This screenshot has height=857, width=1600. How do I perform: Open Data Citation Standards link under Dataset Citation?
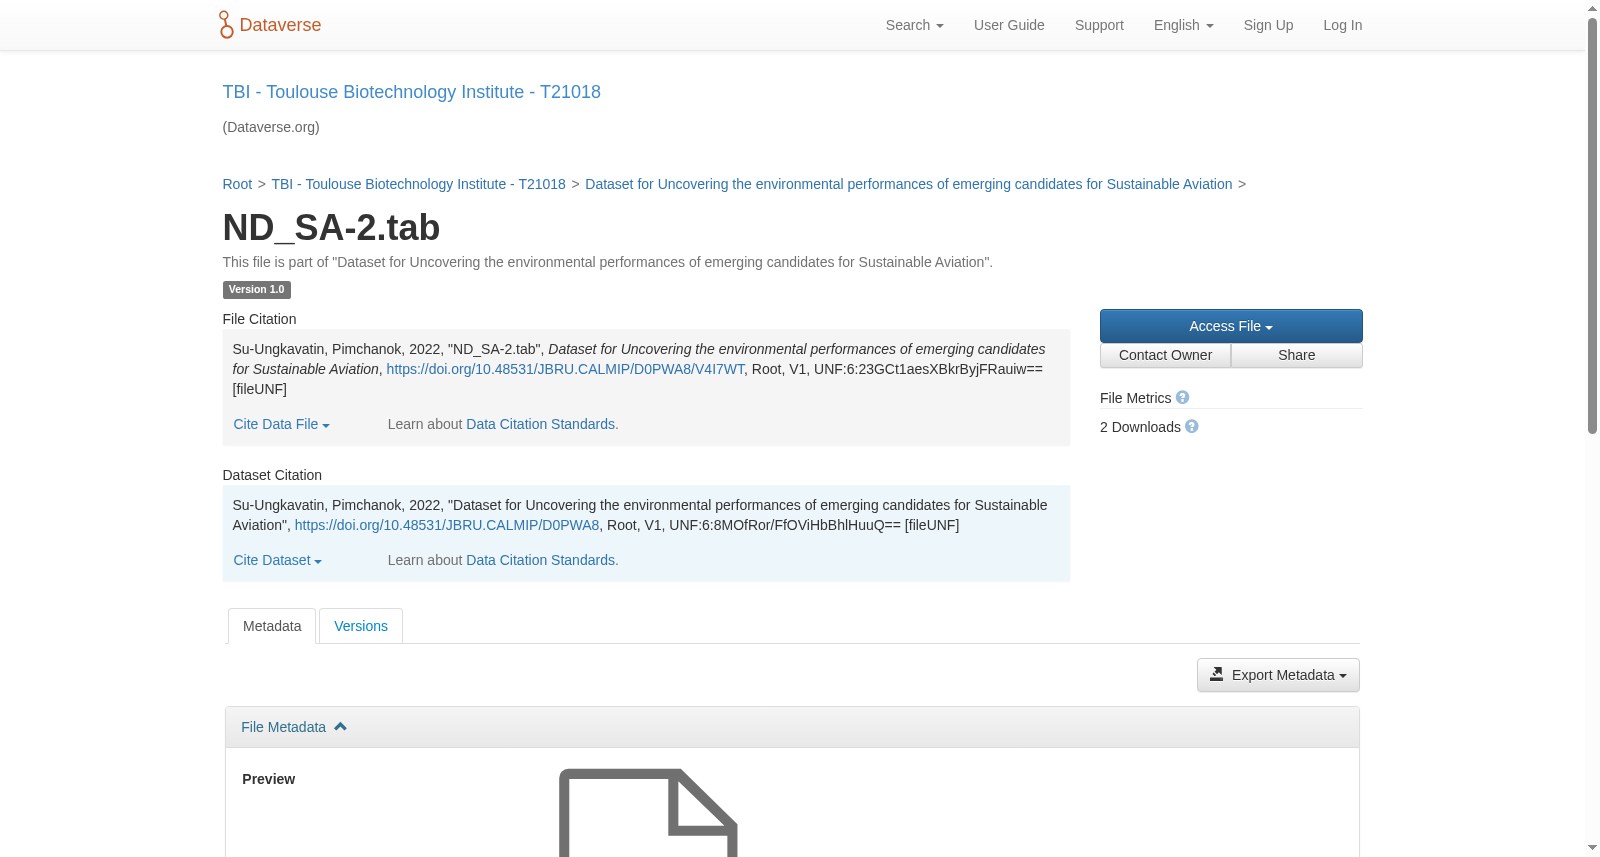pos(540,560)
